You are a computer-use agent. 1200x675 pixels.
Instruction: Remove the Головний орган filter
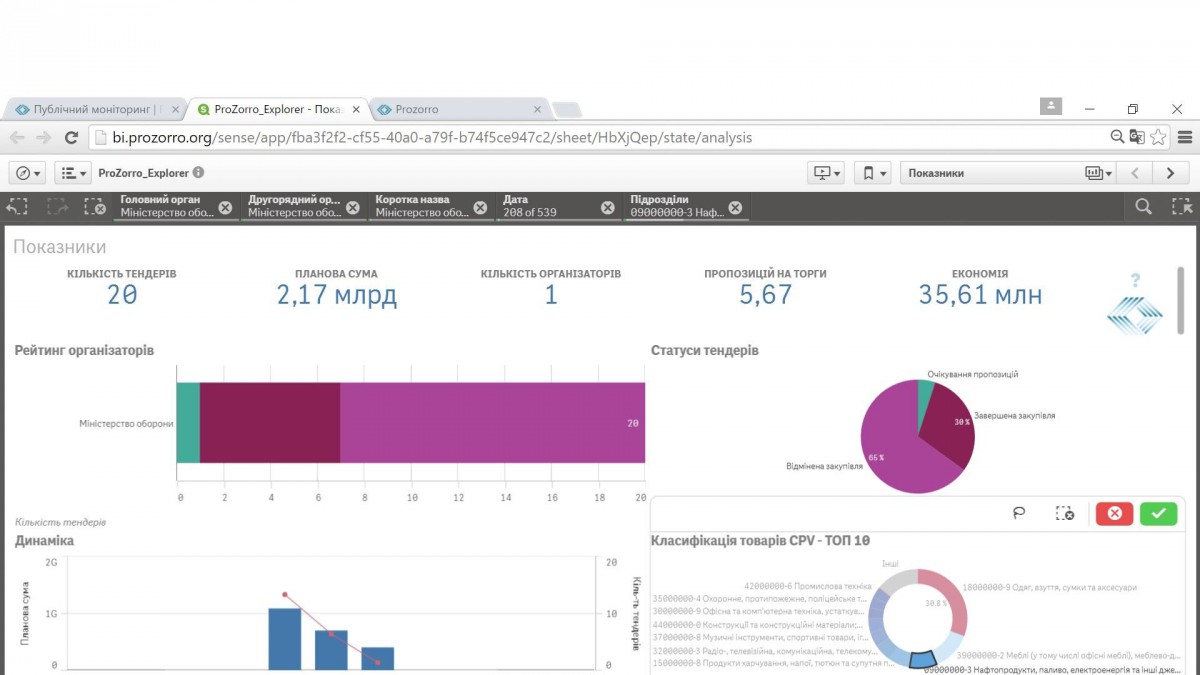tap(225, 207)
